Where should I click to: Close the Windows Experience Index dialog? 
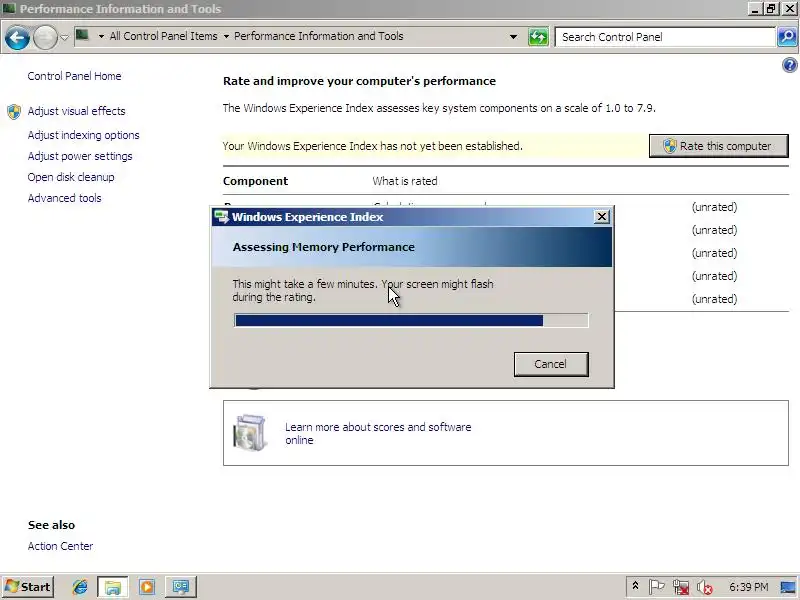602,217
